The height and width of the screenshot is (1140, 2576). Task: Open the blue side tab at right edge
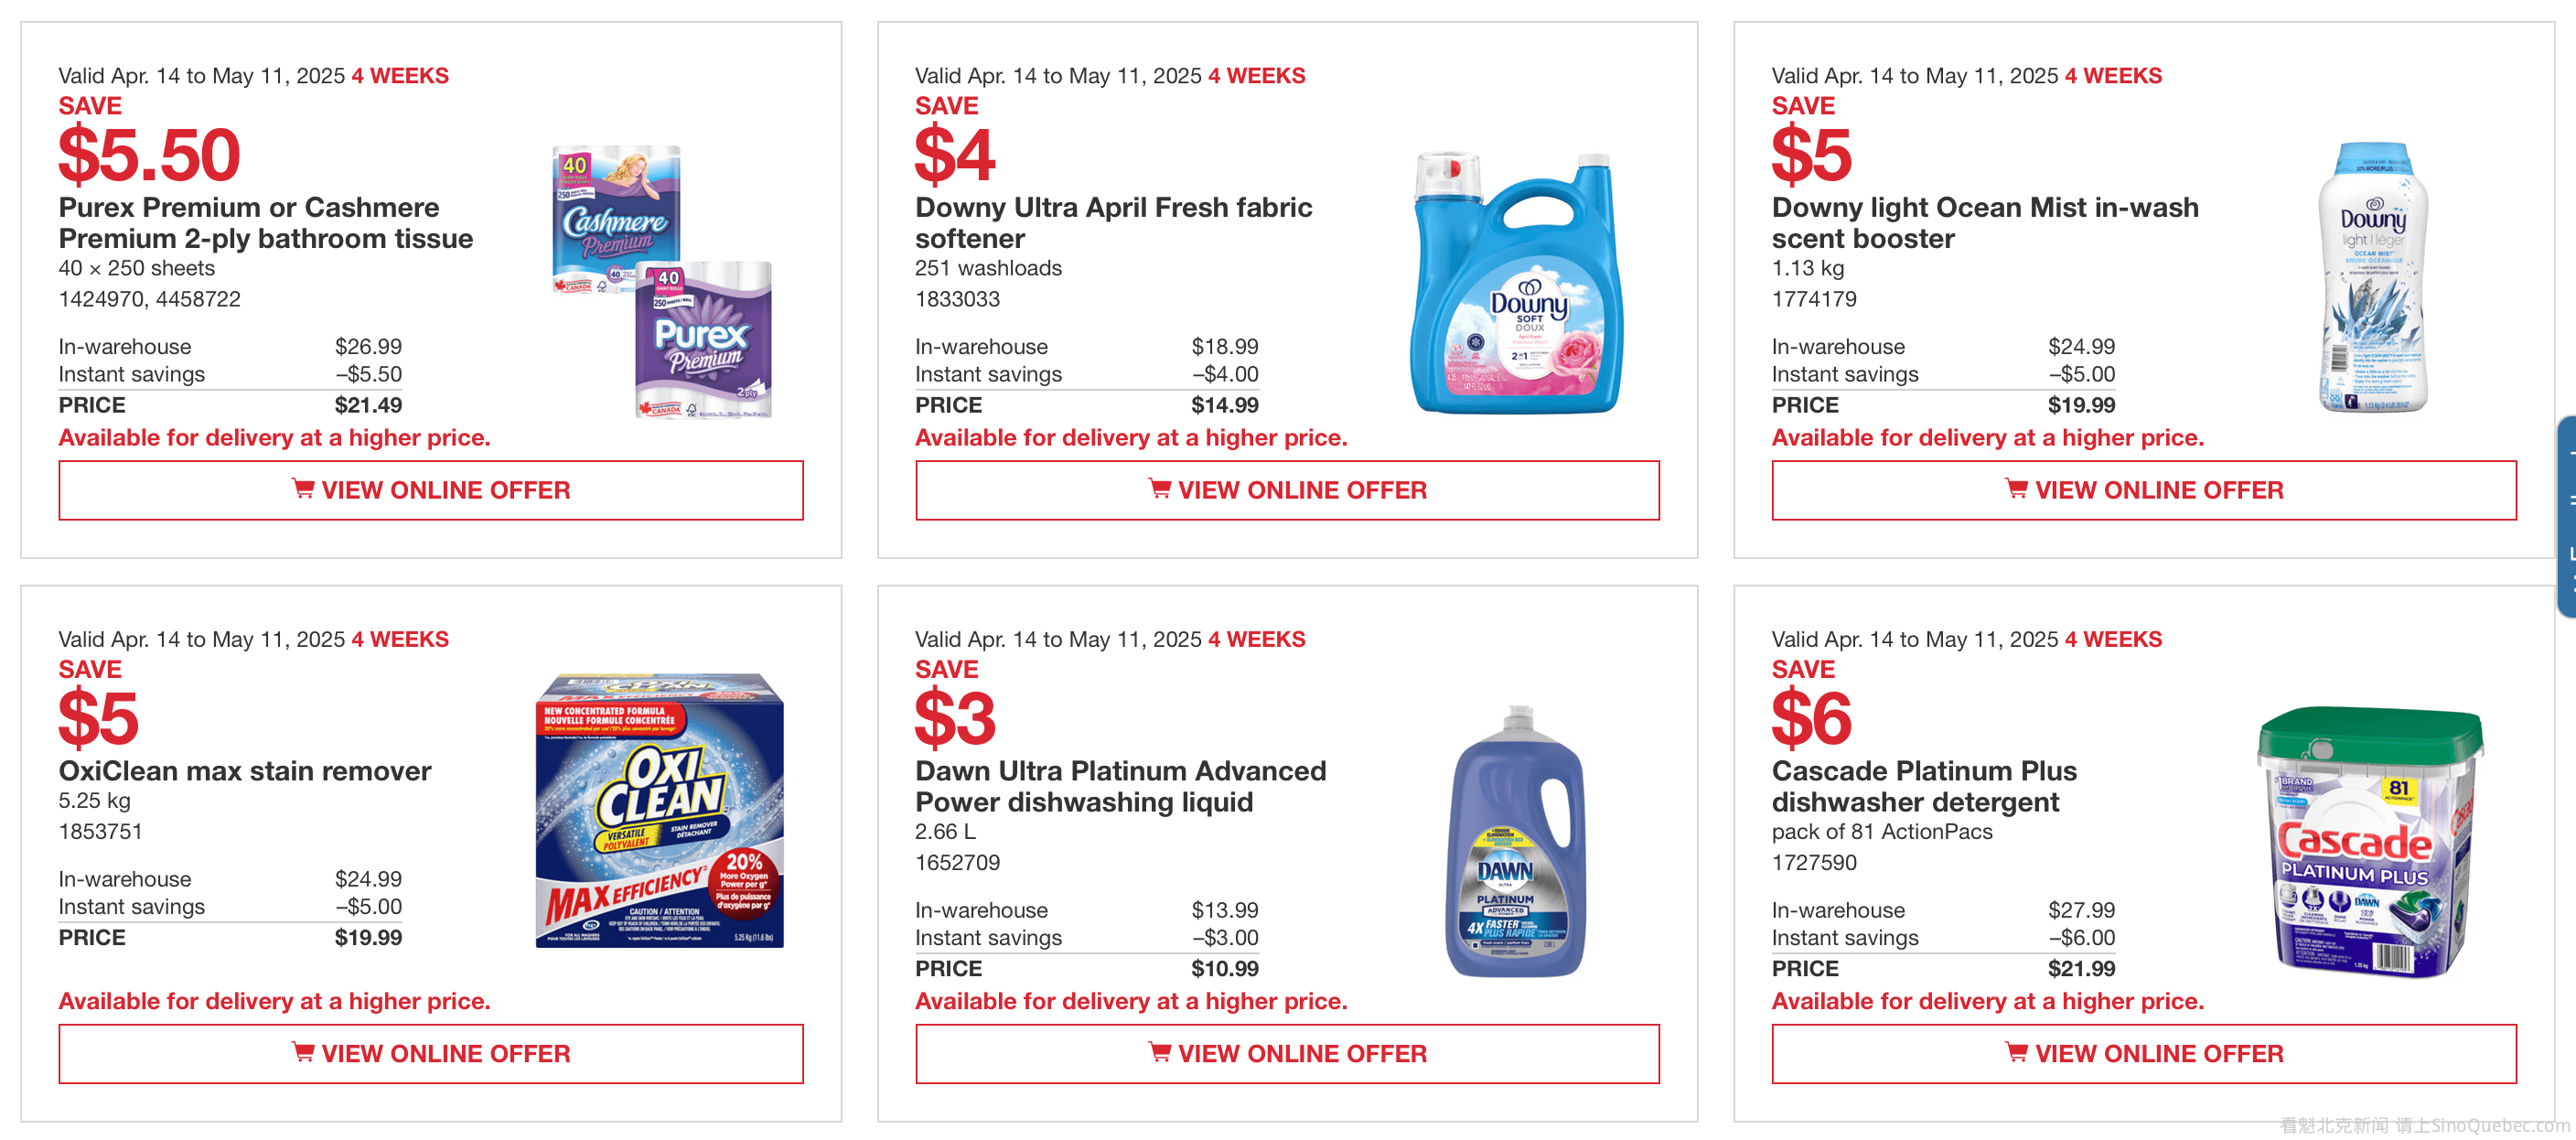tap(2565, 516)
